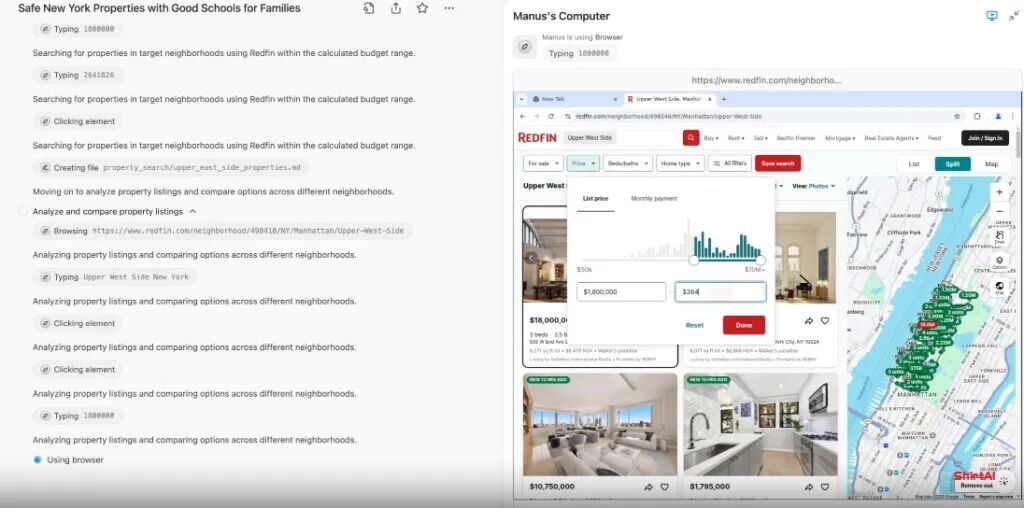Collapse the Analyze and compare property listings step
Viewport: 1024px width, 508px height.
[x=193, y=212]
